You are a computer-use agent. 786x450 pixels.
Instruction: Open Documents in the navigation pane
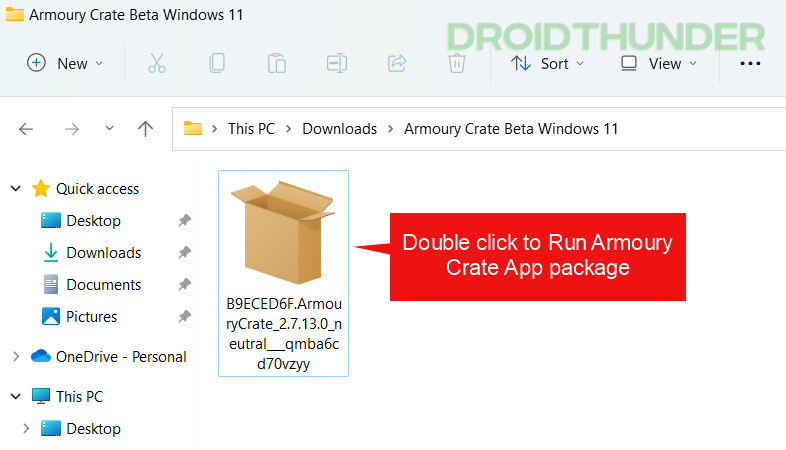pyautogui.click(x=104, y=285)
